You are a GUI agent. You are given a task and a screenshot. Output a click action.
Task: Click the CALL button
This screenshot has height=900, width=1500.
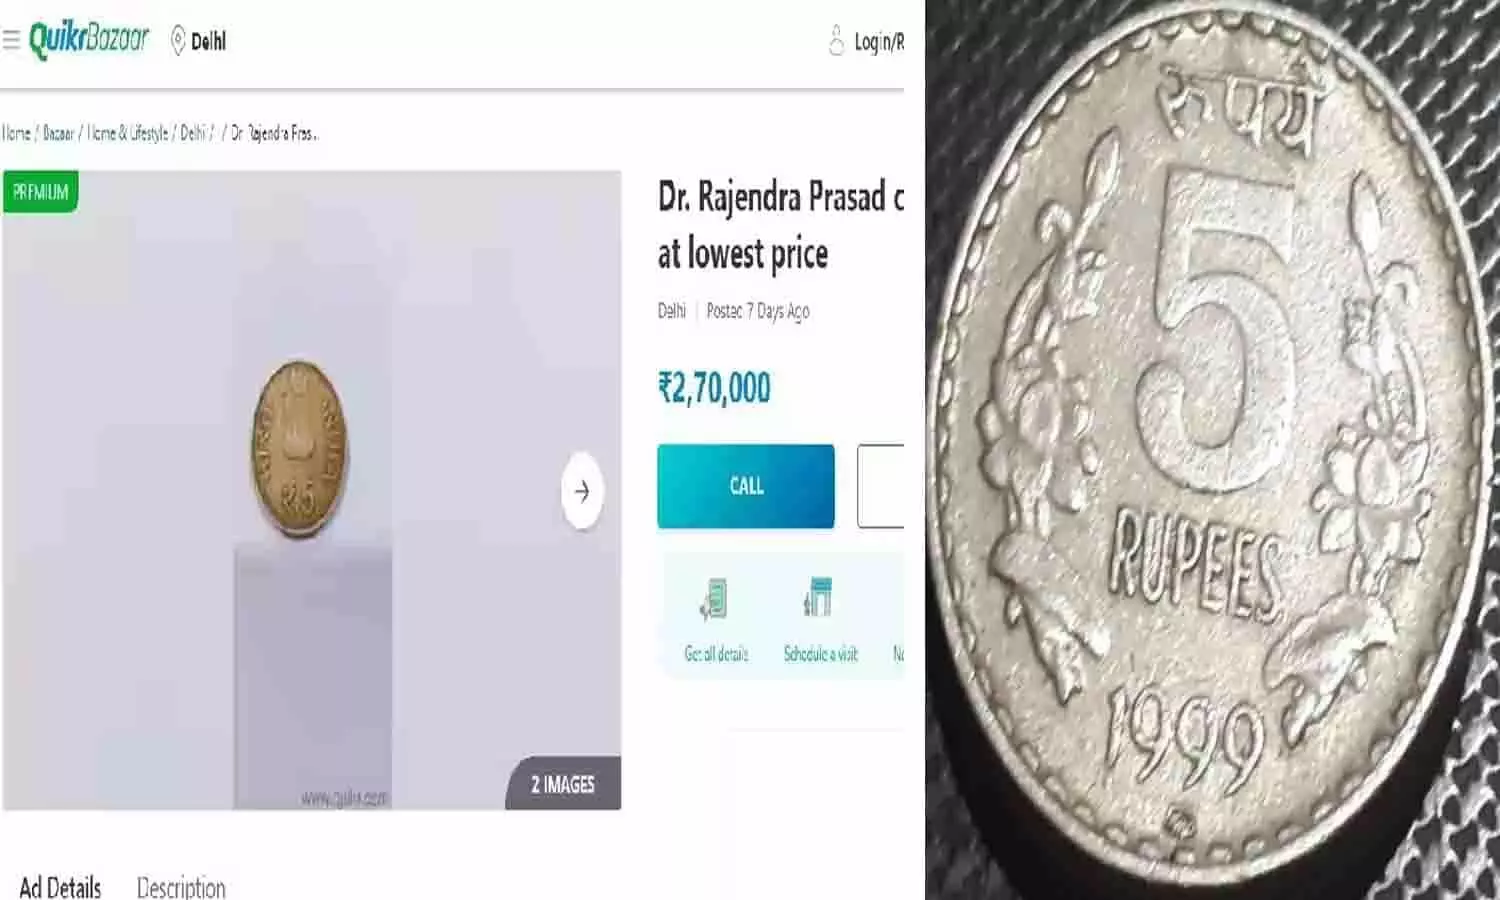tap(746, 486)
